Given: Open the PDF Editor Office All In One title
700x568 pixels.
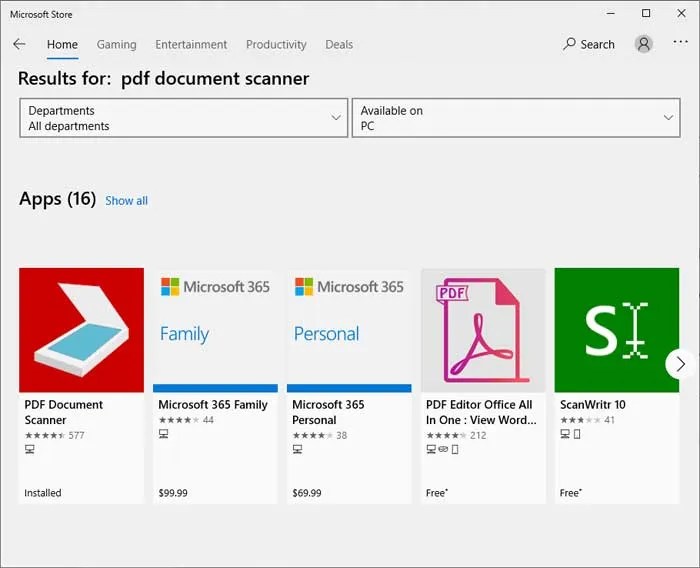Looking at the screenshot, I should [481, 412].
